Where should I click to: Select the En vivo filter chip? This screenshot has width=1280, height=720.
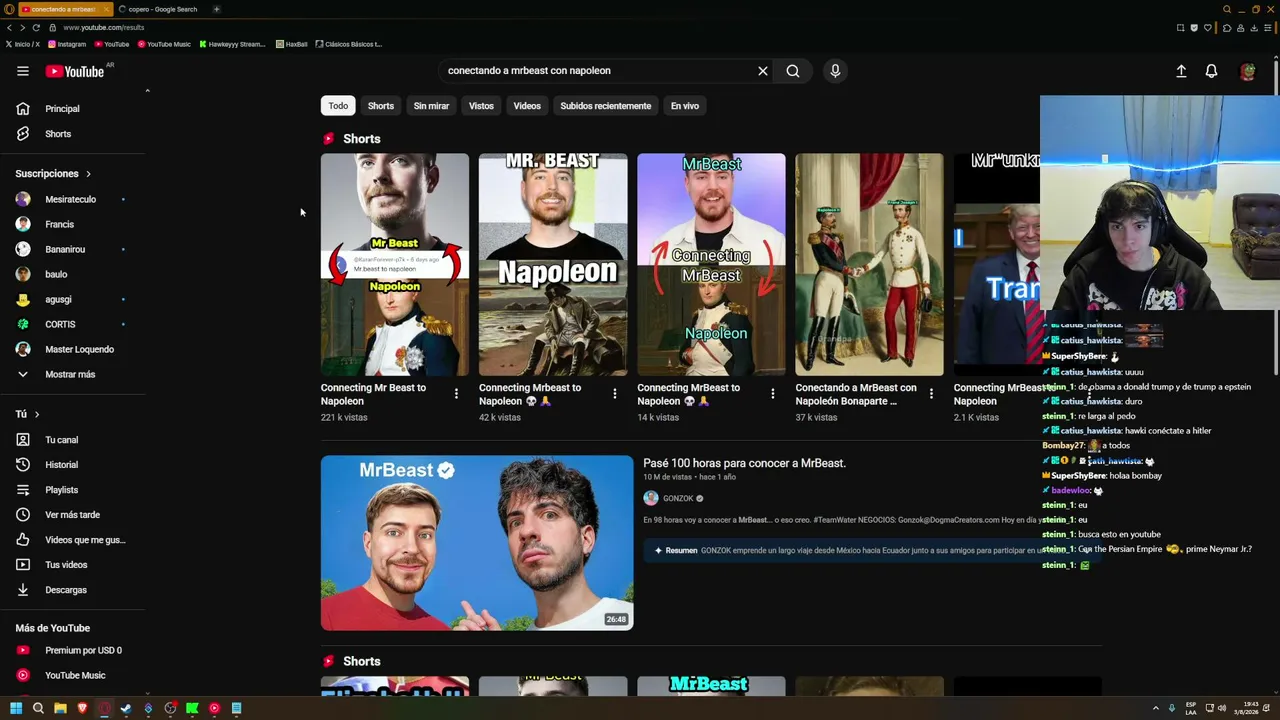tap(685, 106)
